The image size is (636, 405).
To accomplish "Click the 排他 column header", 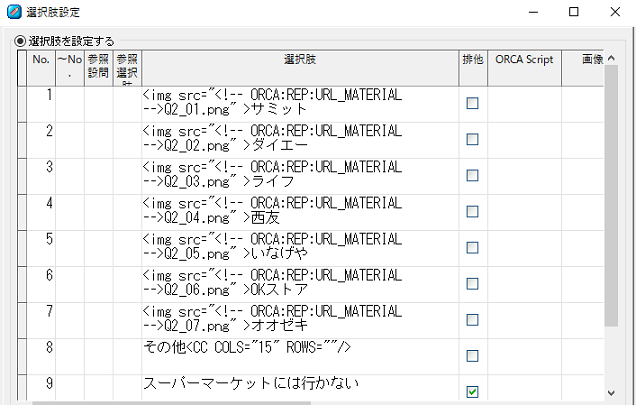I will click(x=473, y=68).
